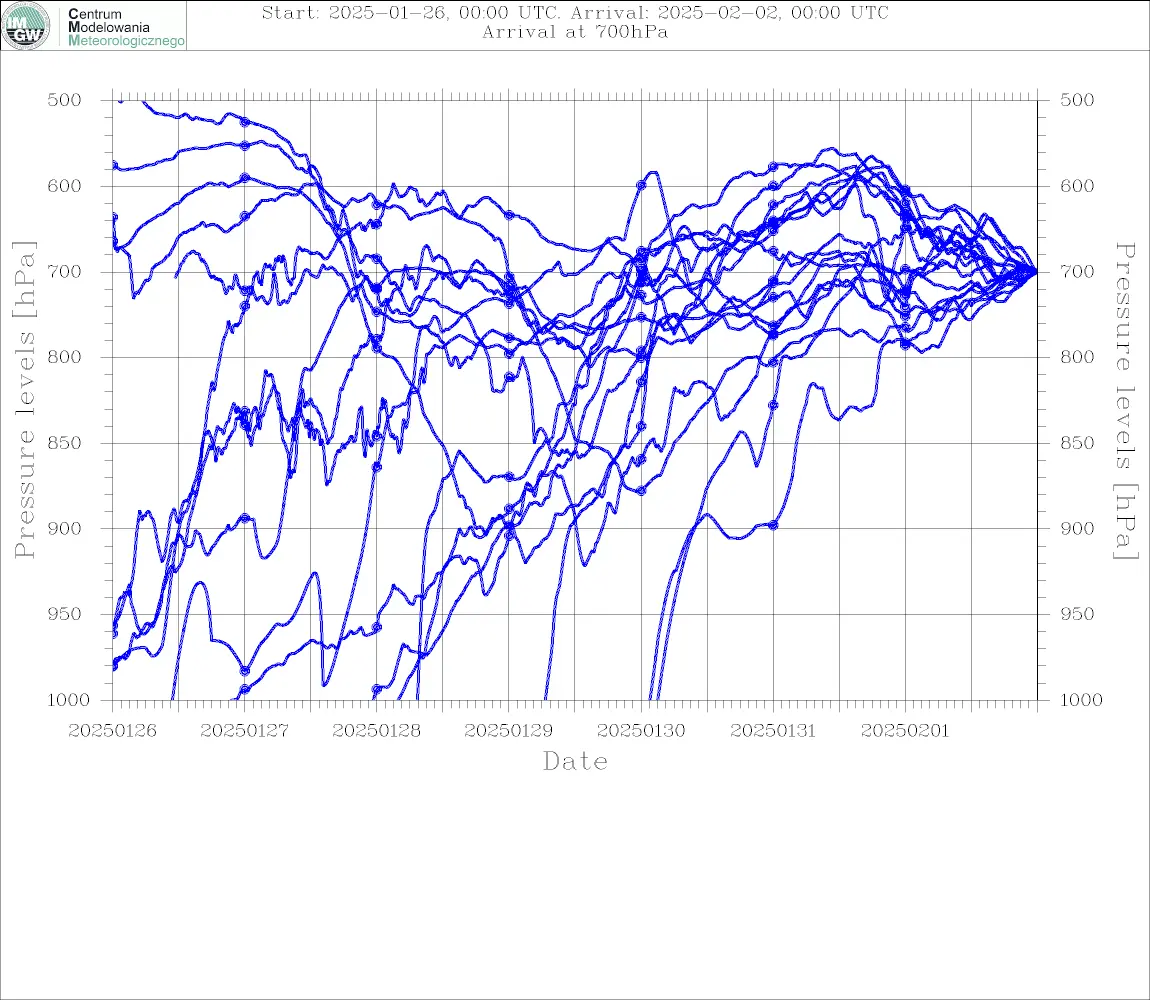Click the x-axis label 20250131

pos(773,731)
